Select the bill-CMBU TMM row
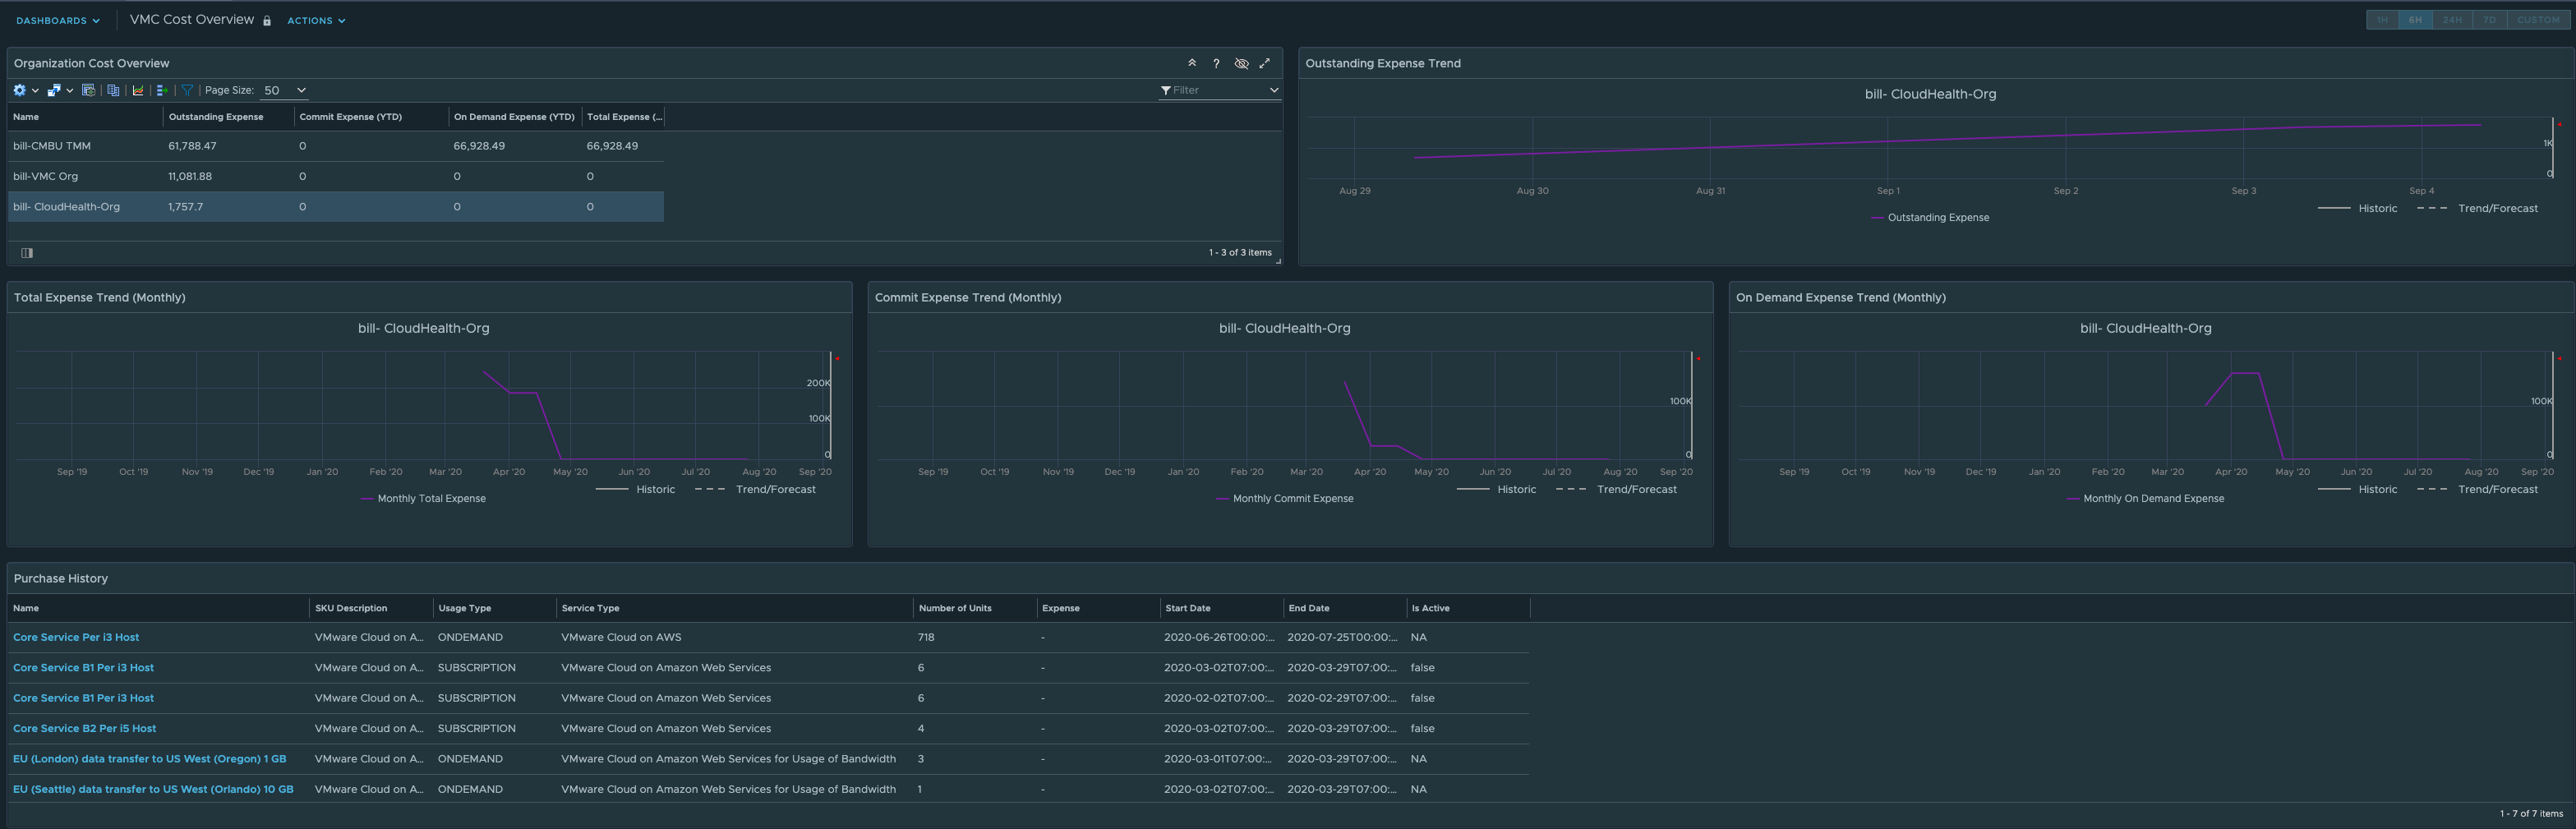This screenshot has height=829, width=2576. click(335, 146)
